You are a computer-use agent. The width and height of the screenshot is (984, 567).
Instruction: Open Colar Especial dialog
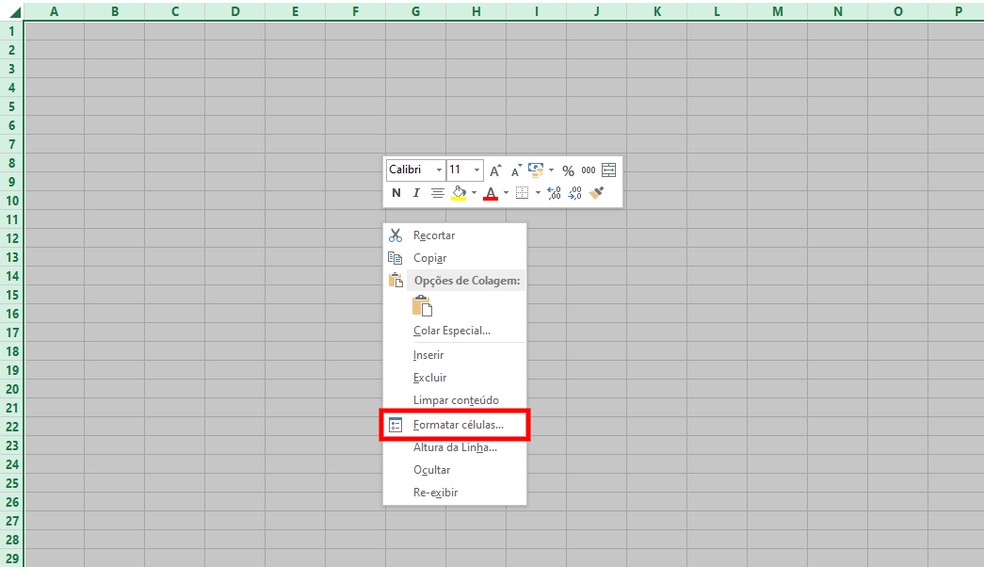[x=455, y=331]
